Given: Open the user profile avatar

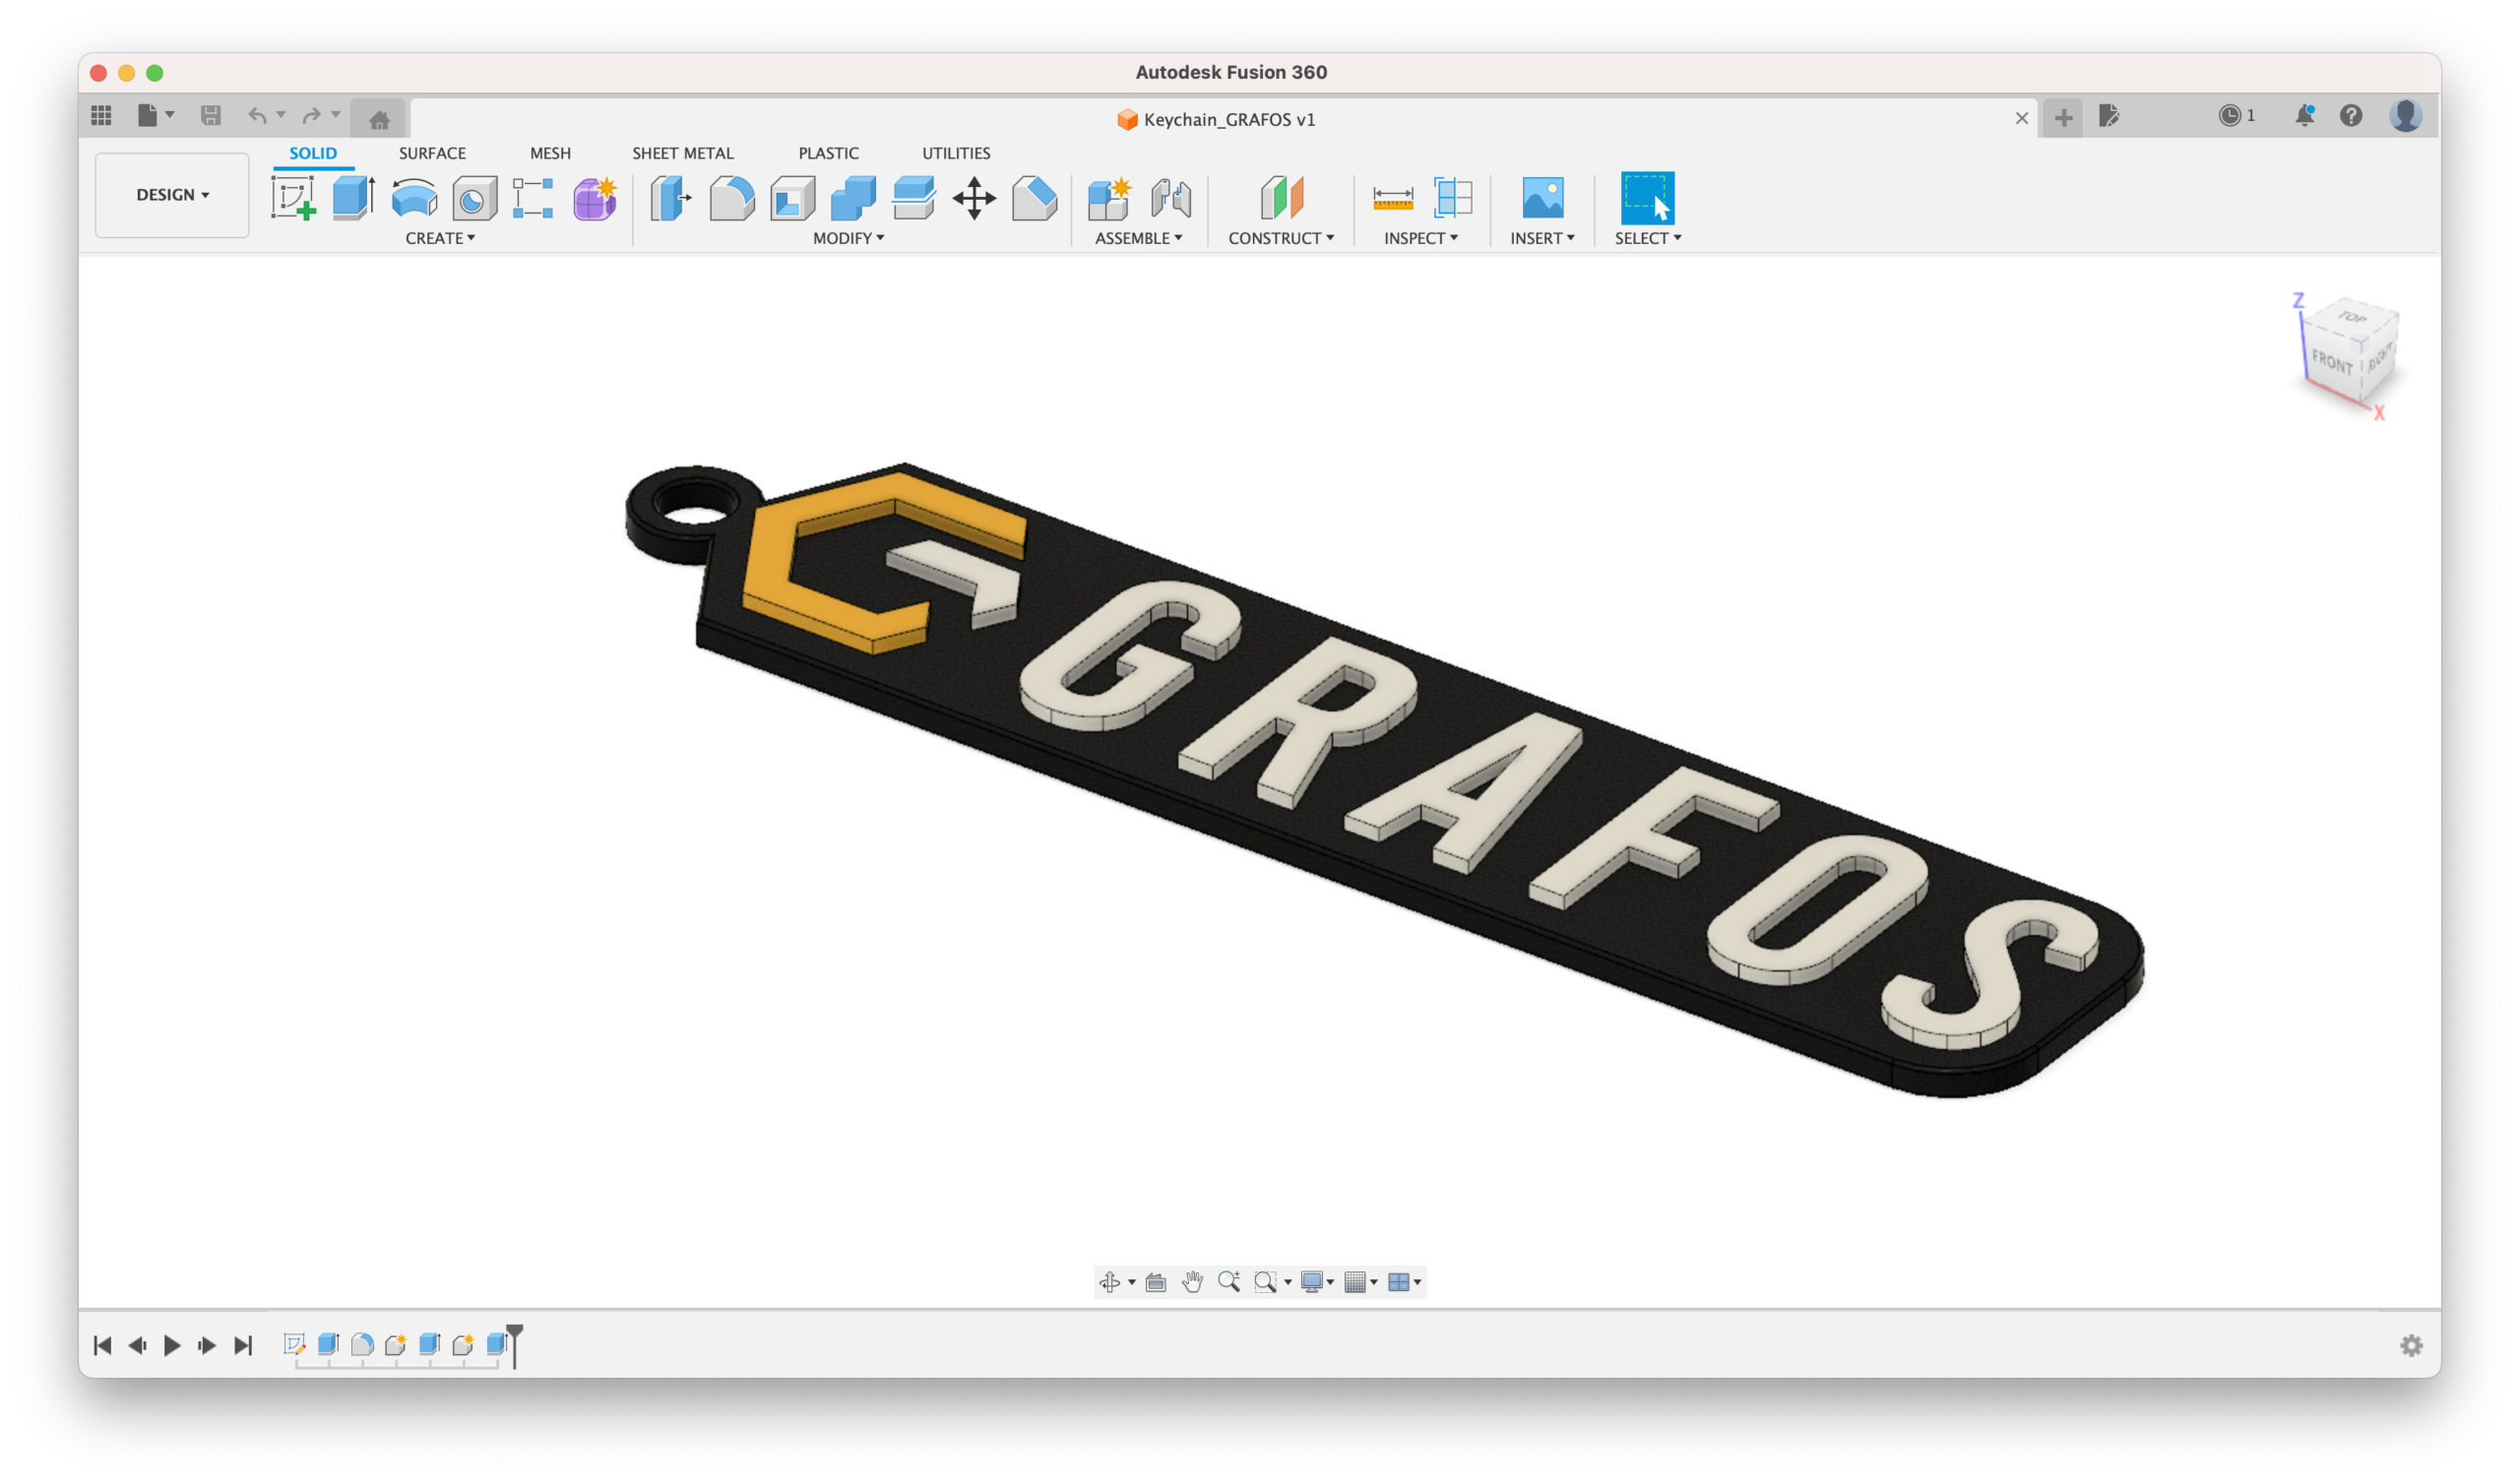Looking at the screenshot, I should [x=2406, y=116].
